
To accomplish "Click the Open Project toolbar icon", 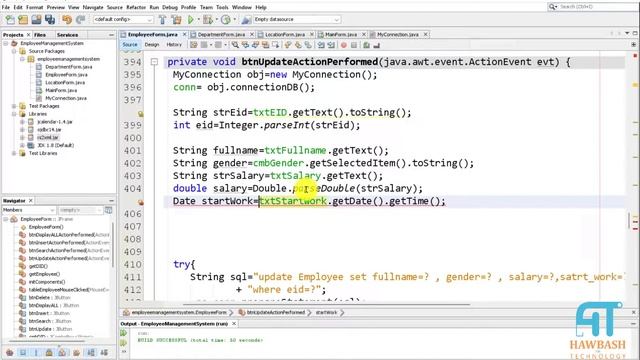I will [36, 19].
